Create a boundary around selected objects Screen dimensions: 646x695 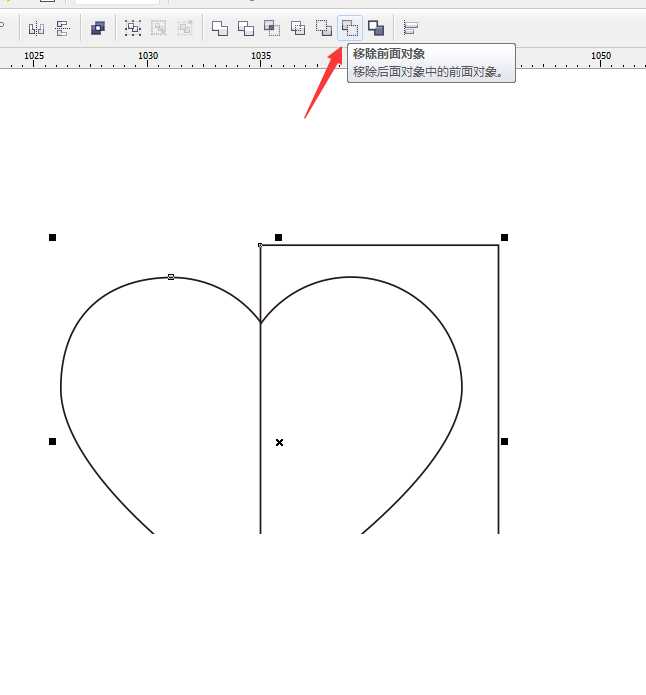click(376, 28)
